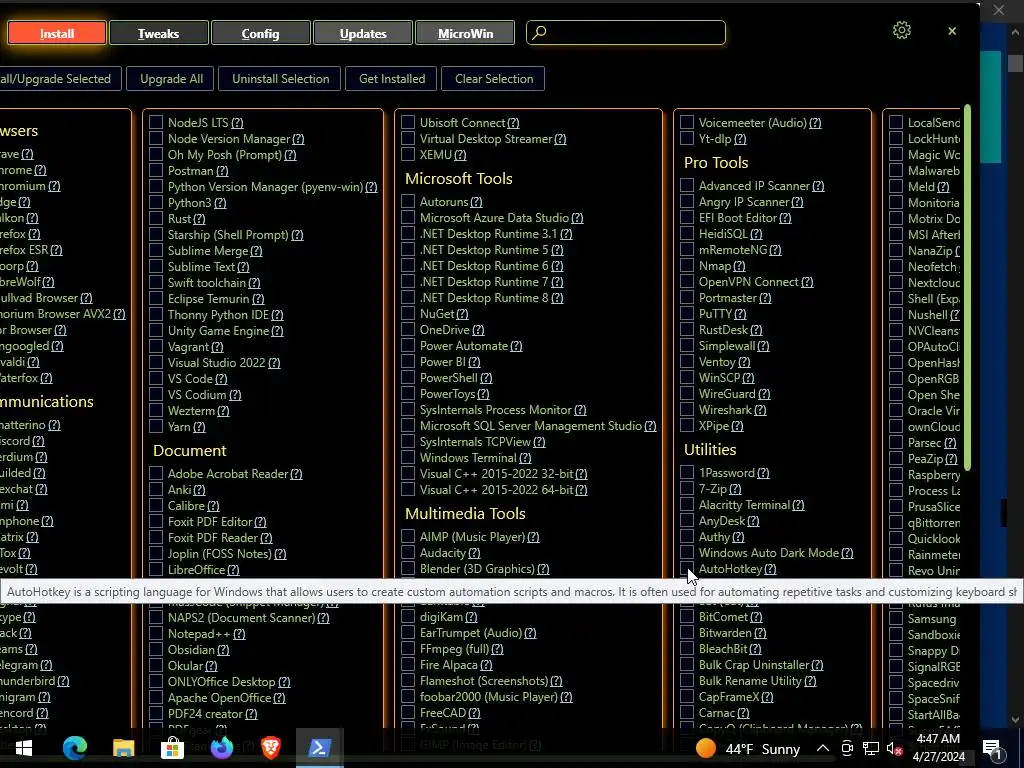Check the NodeJS LTS checkbox

click(156, 122)
